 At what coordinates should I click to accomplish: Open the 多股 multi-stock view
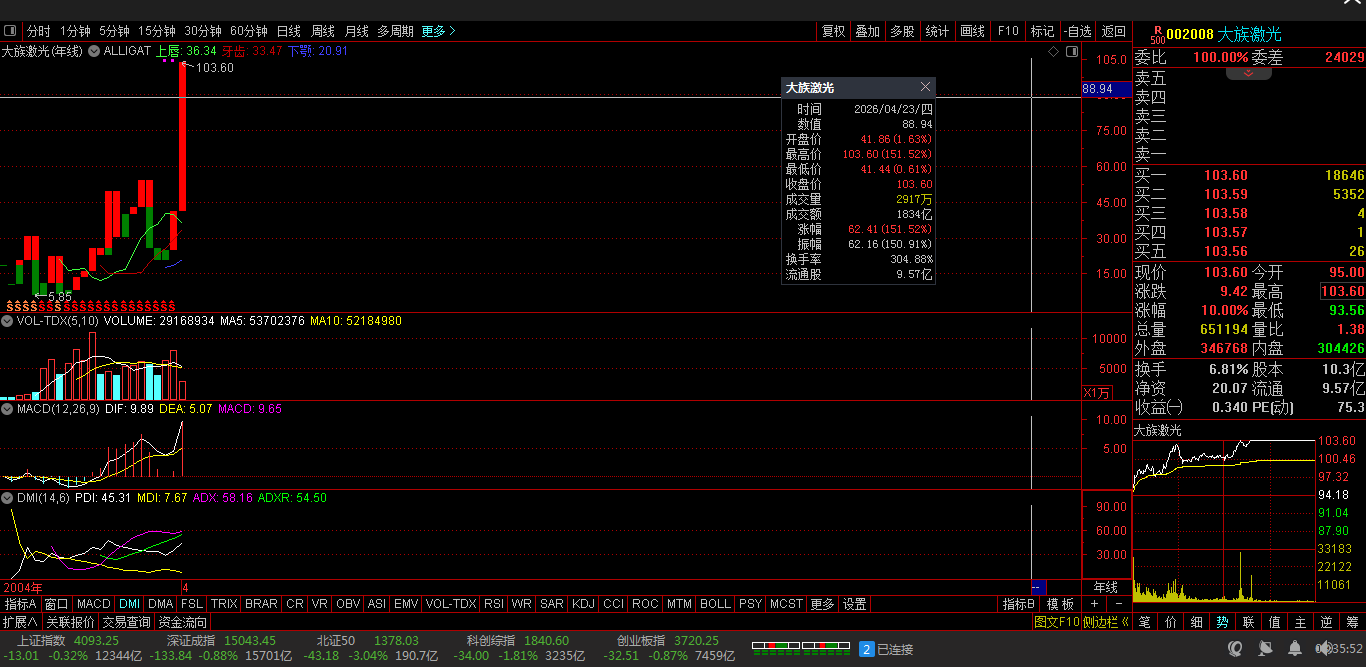(x=902, y=31)
